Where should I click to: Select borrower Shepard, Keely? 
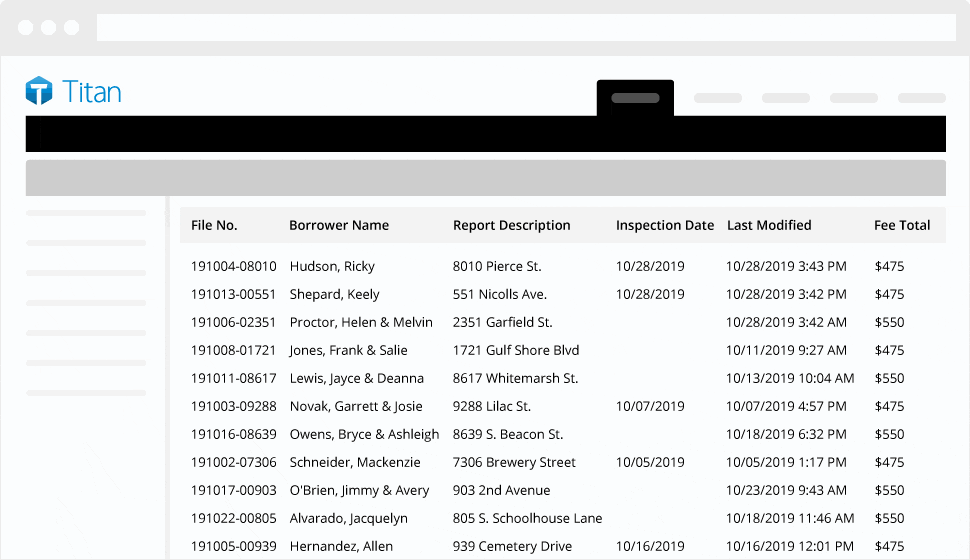click(335, 295)
